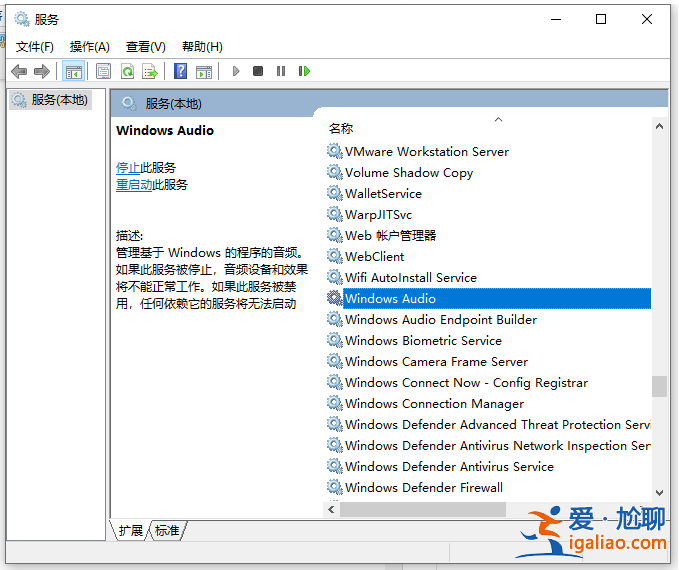Open the Properties toolbar icon
This screenshot has height=570, width=679.
103,71
